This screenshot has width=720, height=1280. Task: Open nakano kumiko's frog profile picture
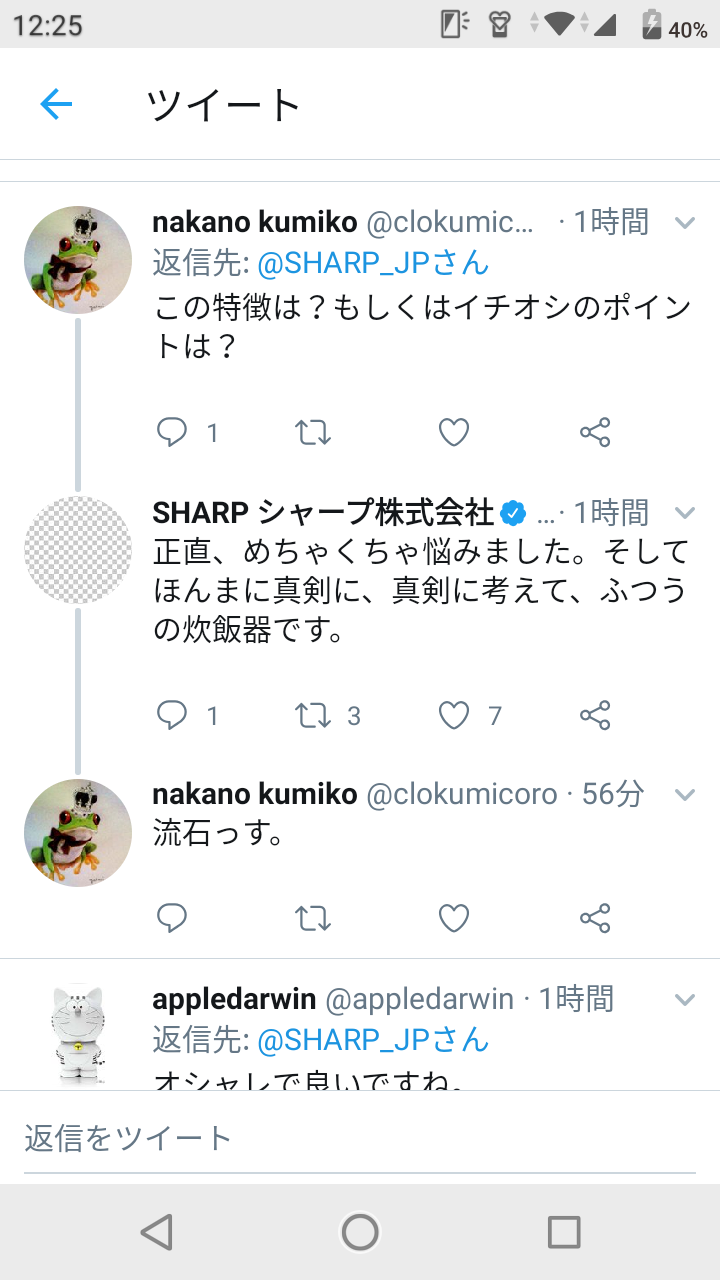pyautogui.click(x=78, y=260)
